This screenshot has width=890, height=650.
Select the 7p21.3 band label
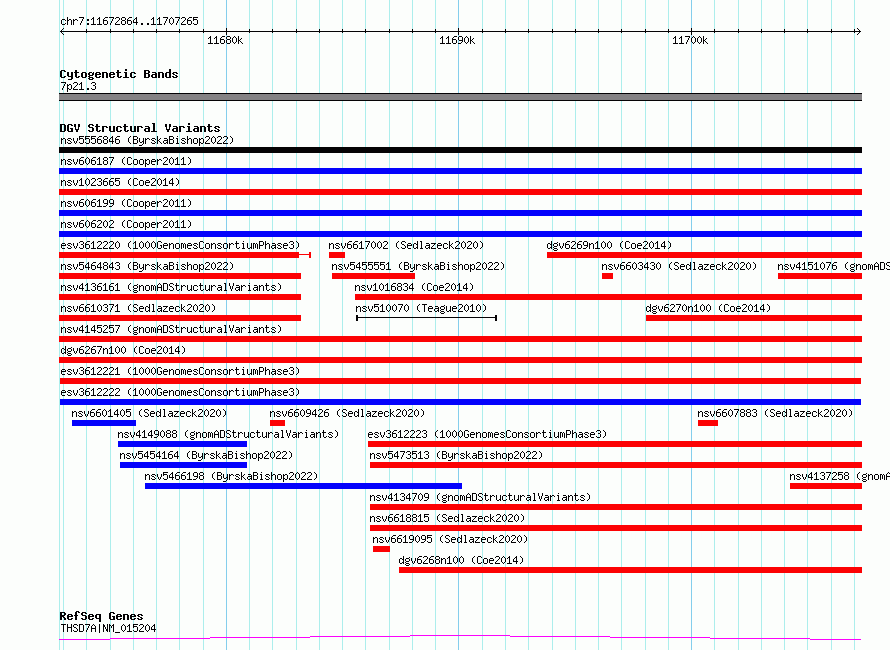pyautogui.click(x=78, y=86)
